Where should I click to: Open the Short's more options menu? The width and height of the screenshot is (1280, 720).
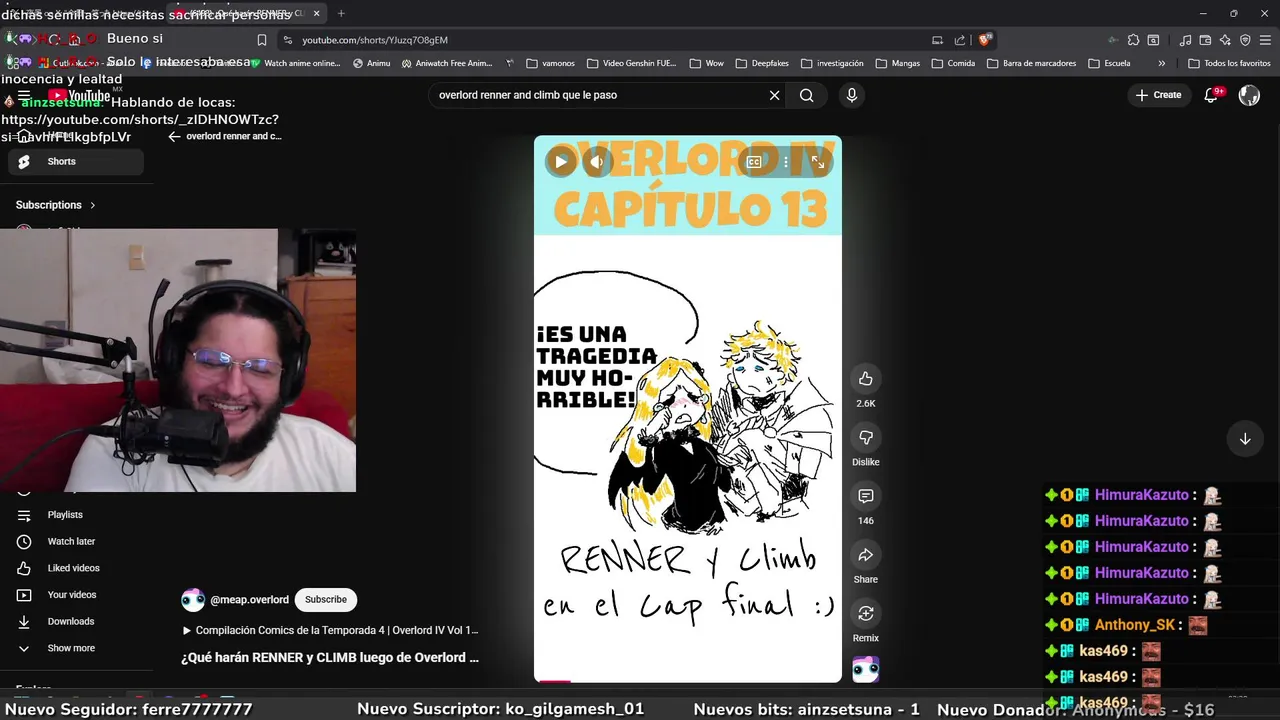coord(786,162)
